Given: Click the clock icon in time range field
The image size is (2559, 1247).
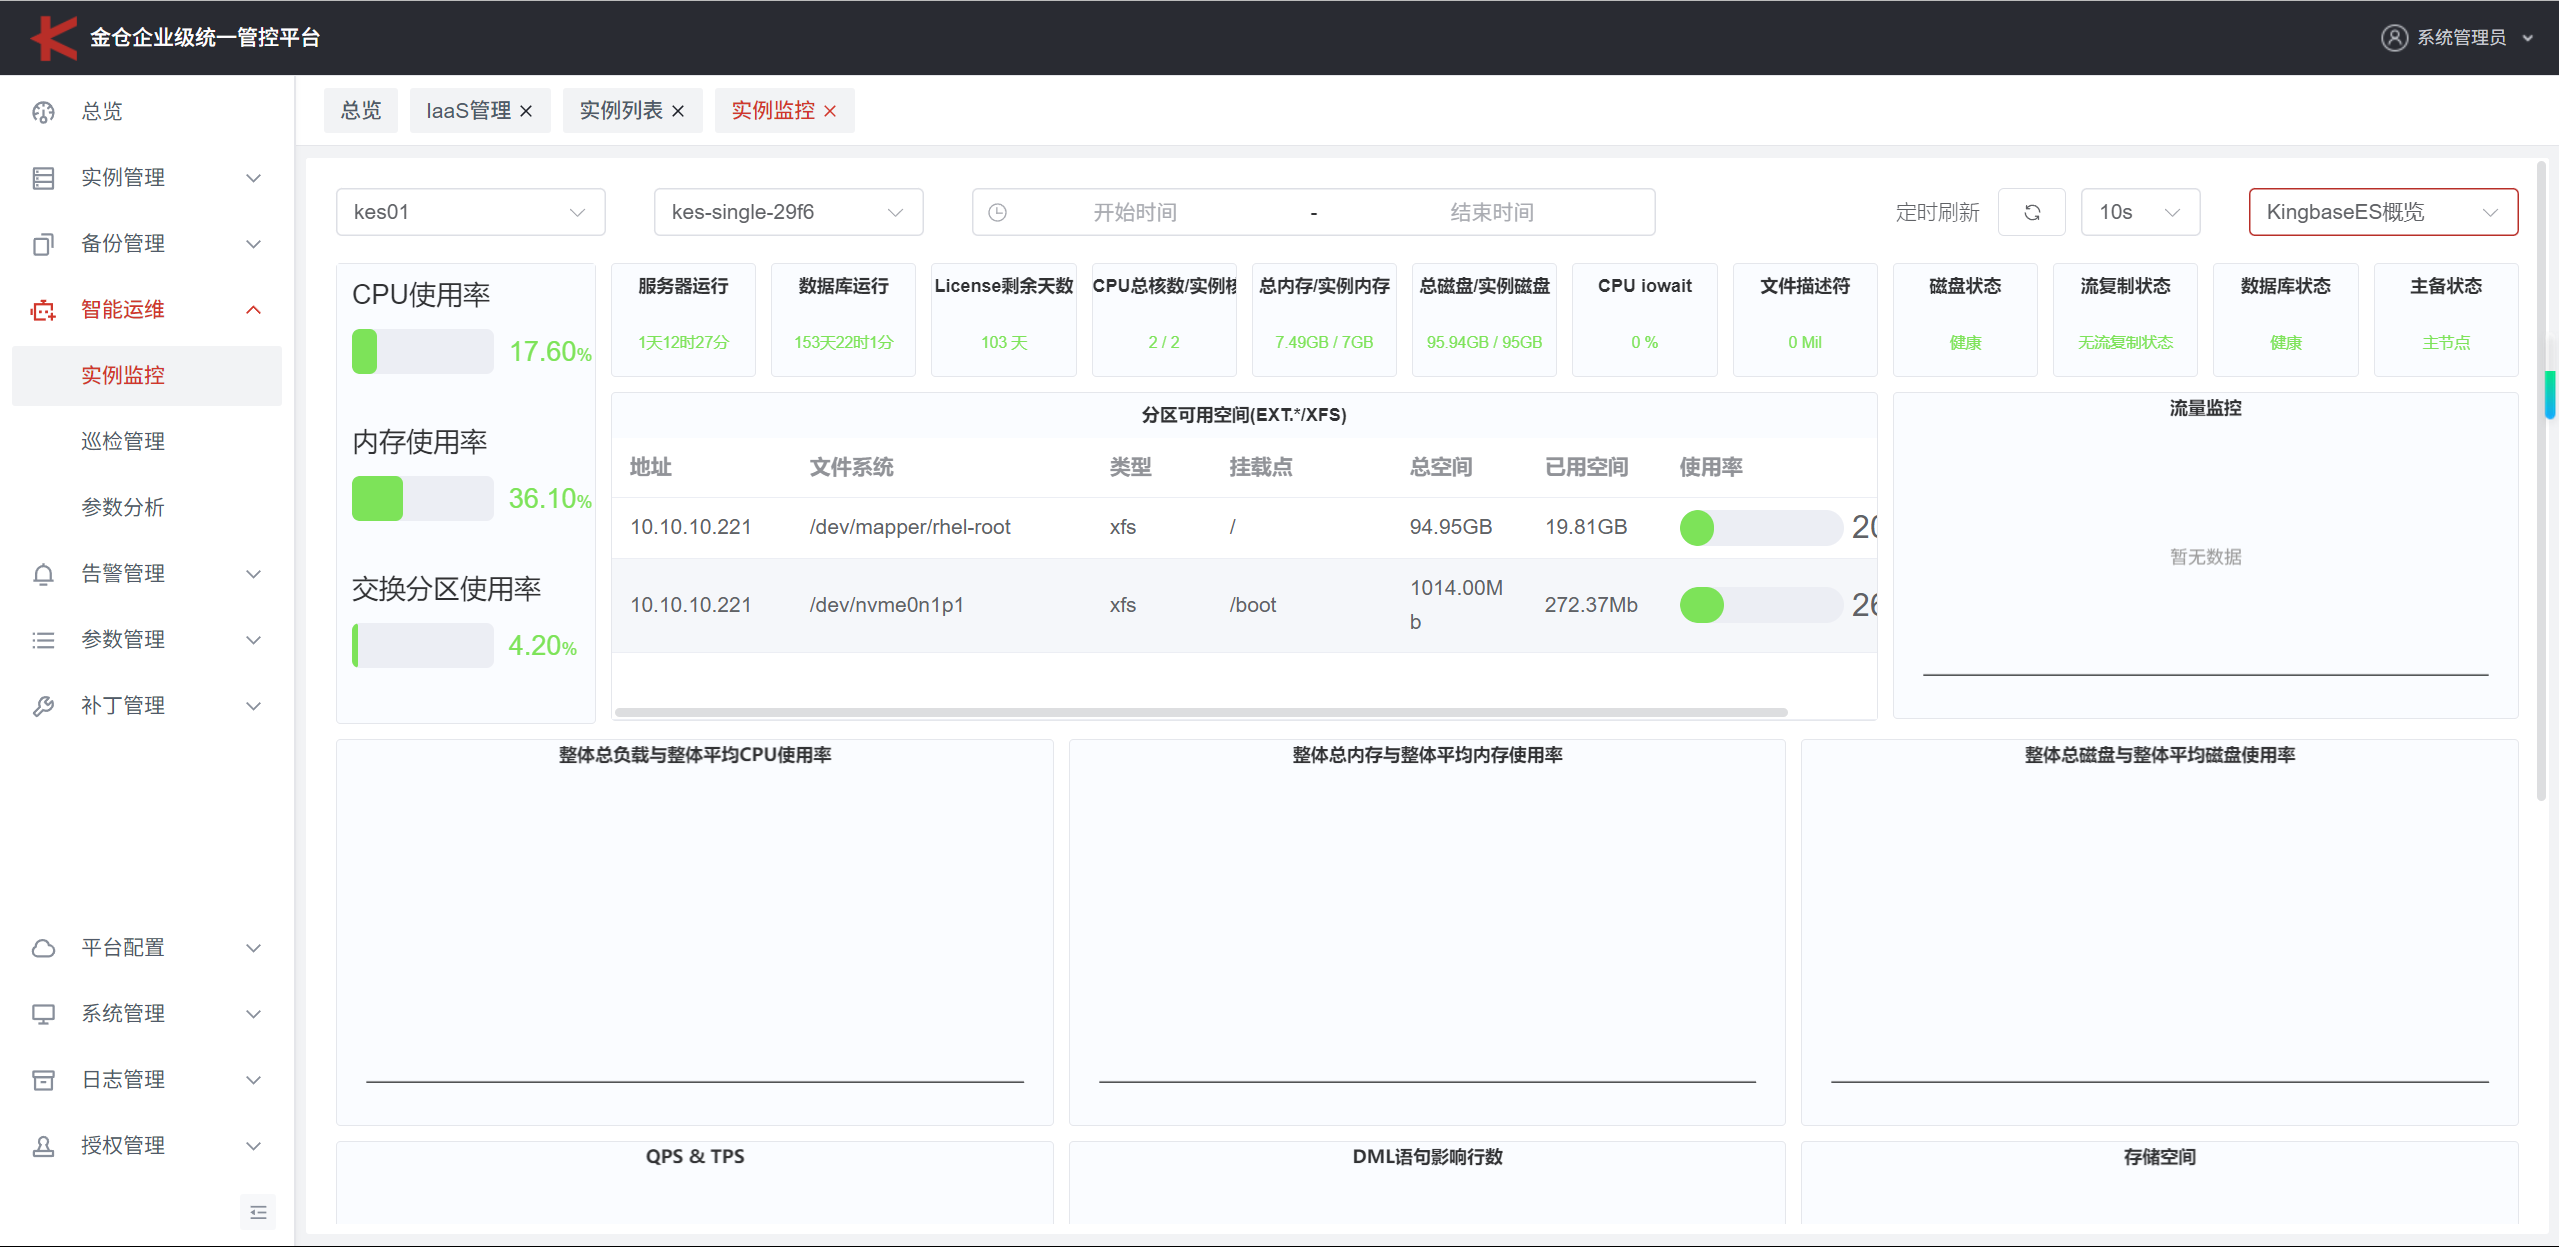Looking at the screenshot, I should [x=997, y=212].
